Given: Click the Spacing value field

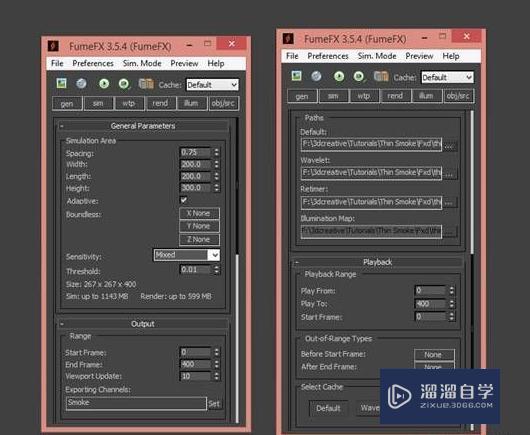Looking at the screenshot, I should (x=196, y=152).
